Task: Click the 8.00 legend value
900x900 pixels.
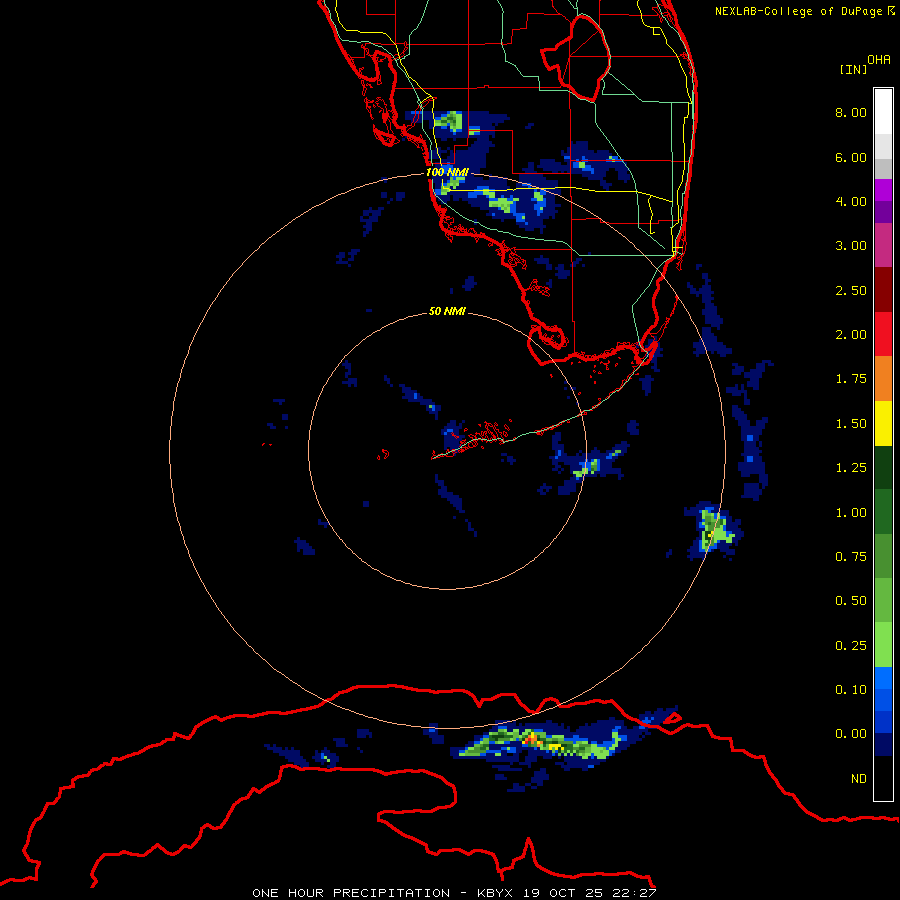Action: 851,112
